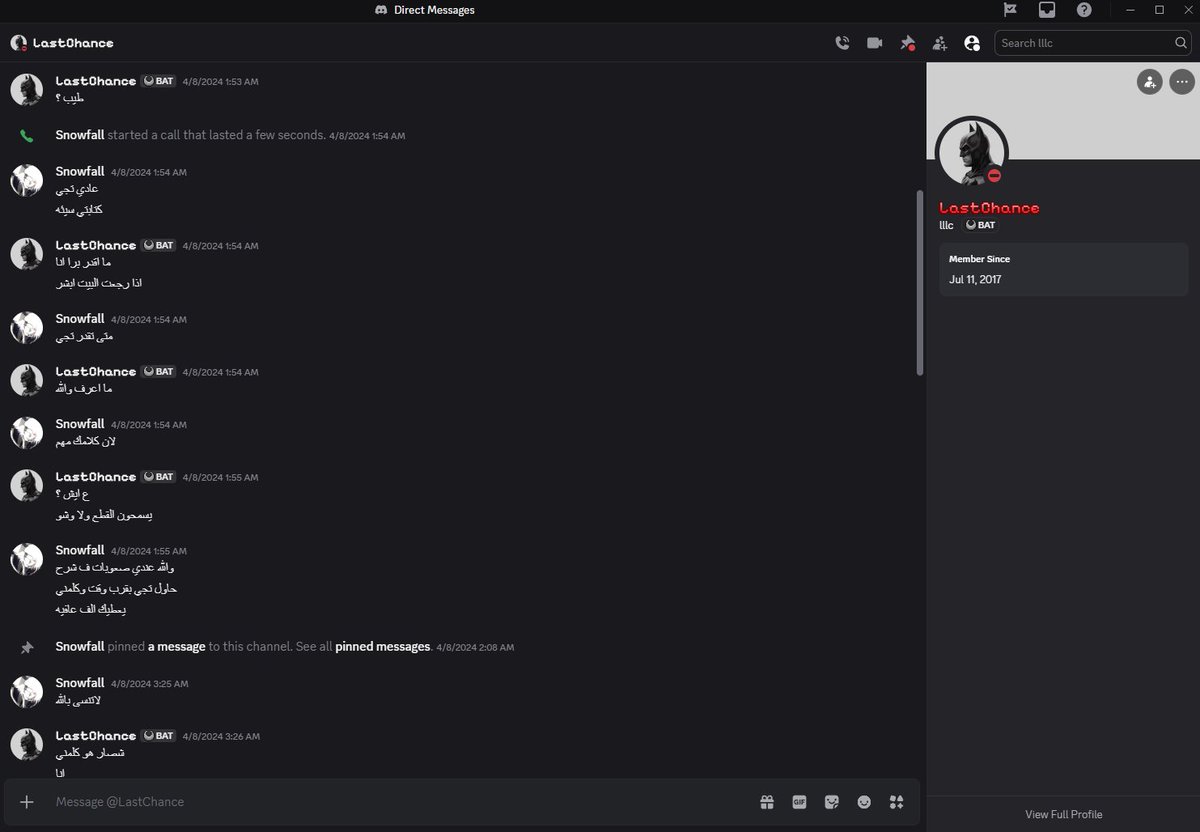Click the Member Since Jul 11, 2017 card

pos(1063,269)
